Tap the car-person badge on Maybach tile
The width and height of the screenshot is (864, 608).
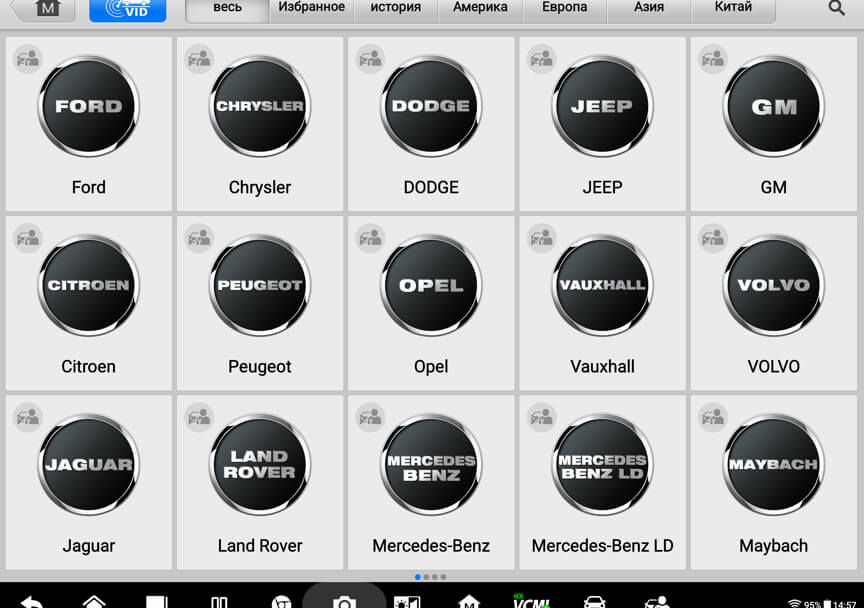(x=713, y=417)
